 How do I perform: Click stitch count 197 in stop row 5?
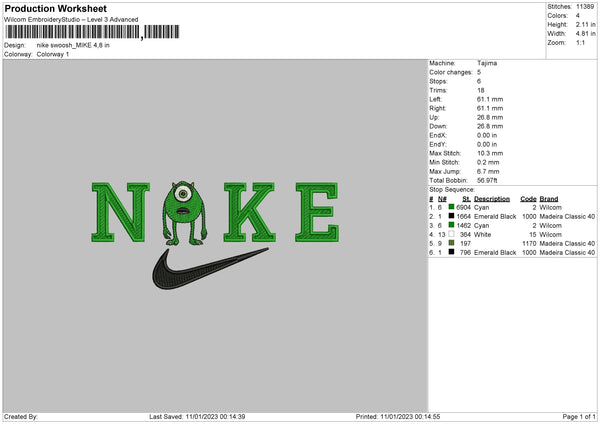click(x=466, y=243)
